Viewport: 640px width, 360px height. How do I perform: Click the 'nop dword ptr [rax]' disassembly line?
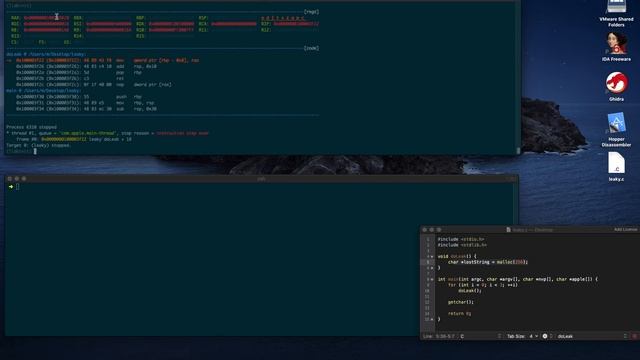94,84
